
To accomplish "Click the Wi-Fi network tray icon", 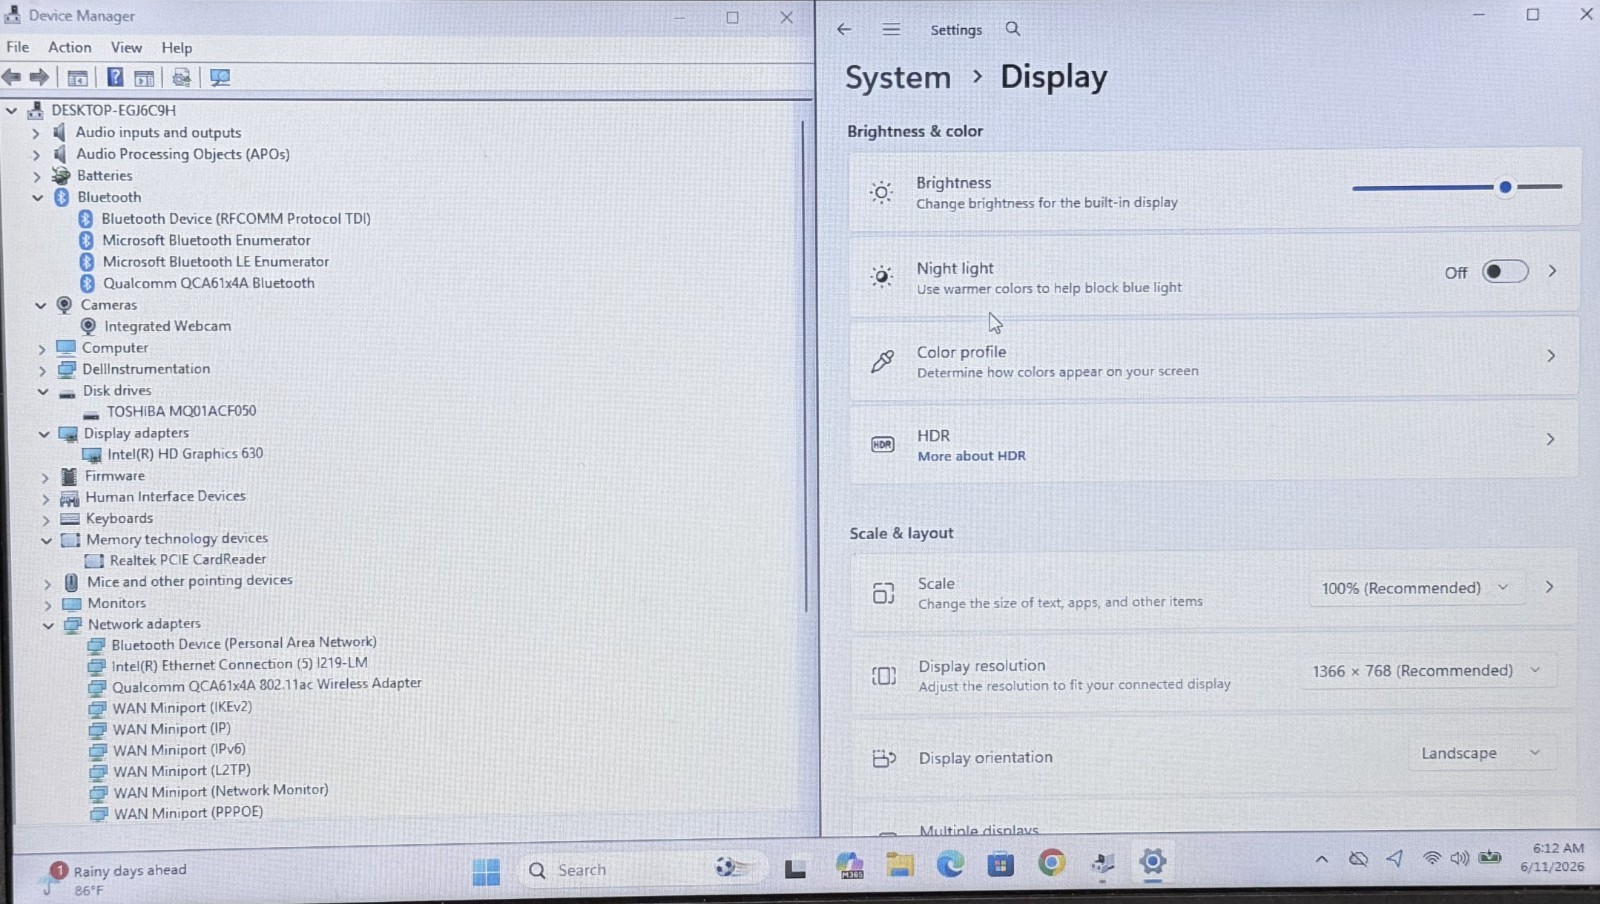I will [x=1432, y=858].
